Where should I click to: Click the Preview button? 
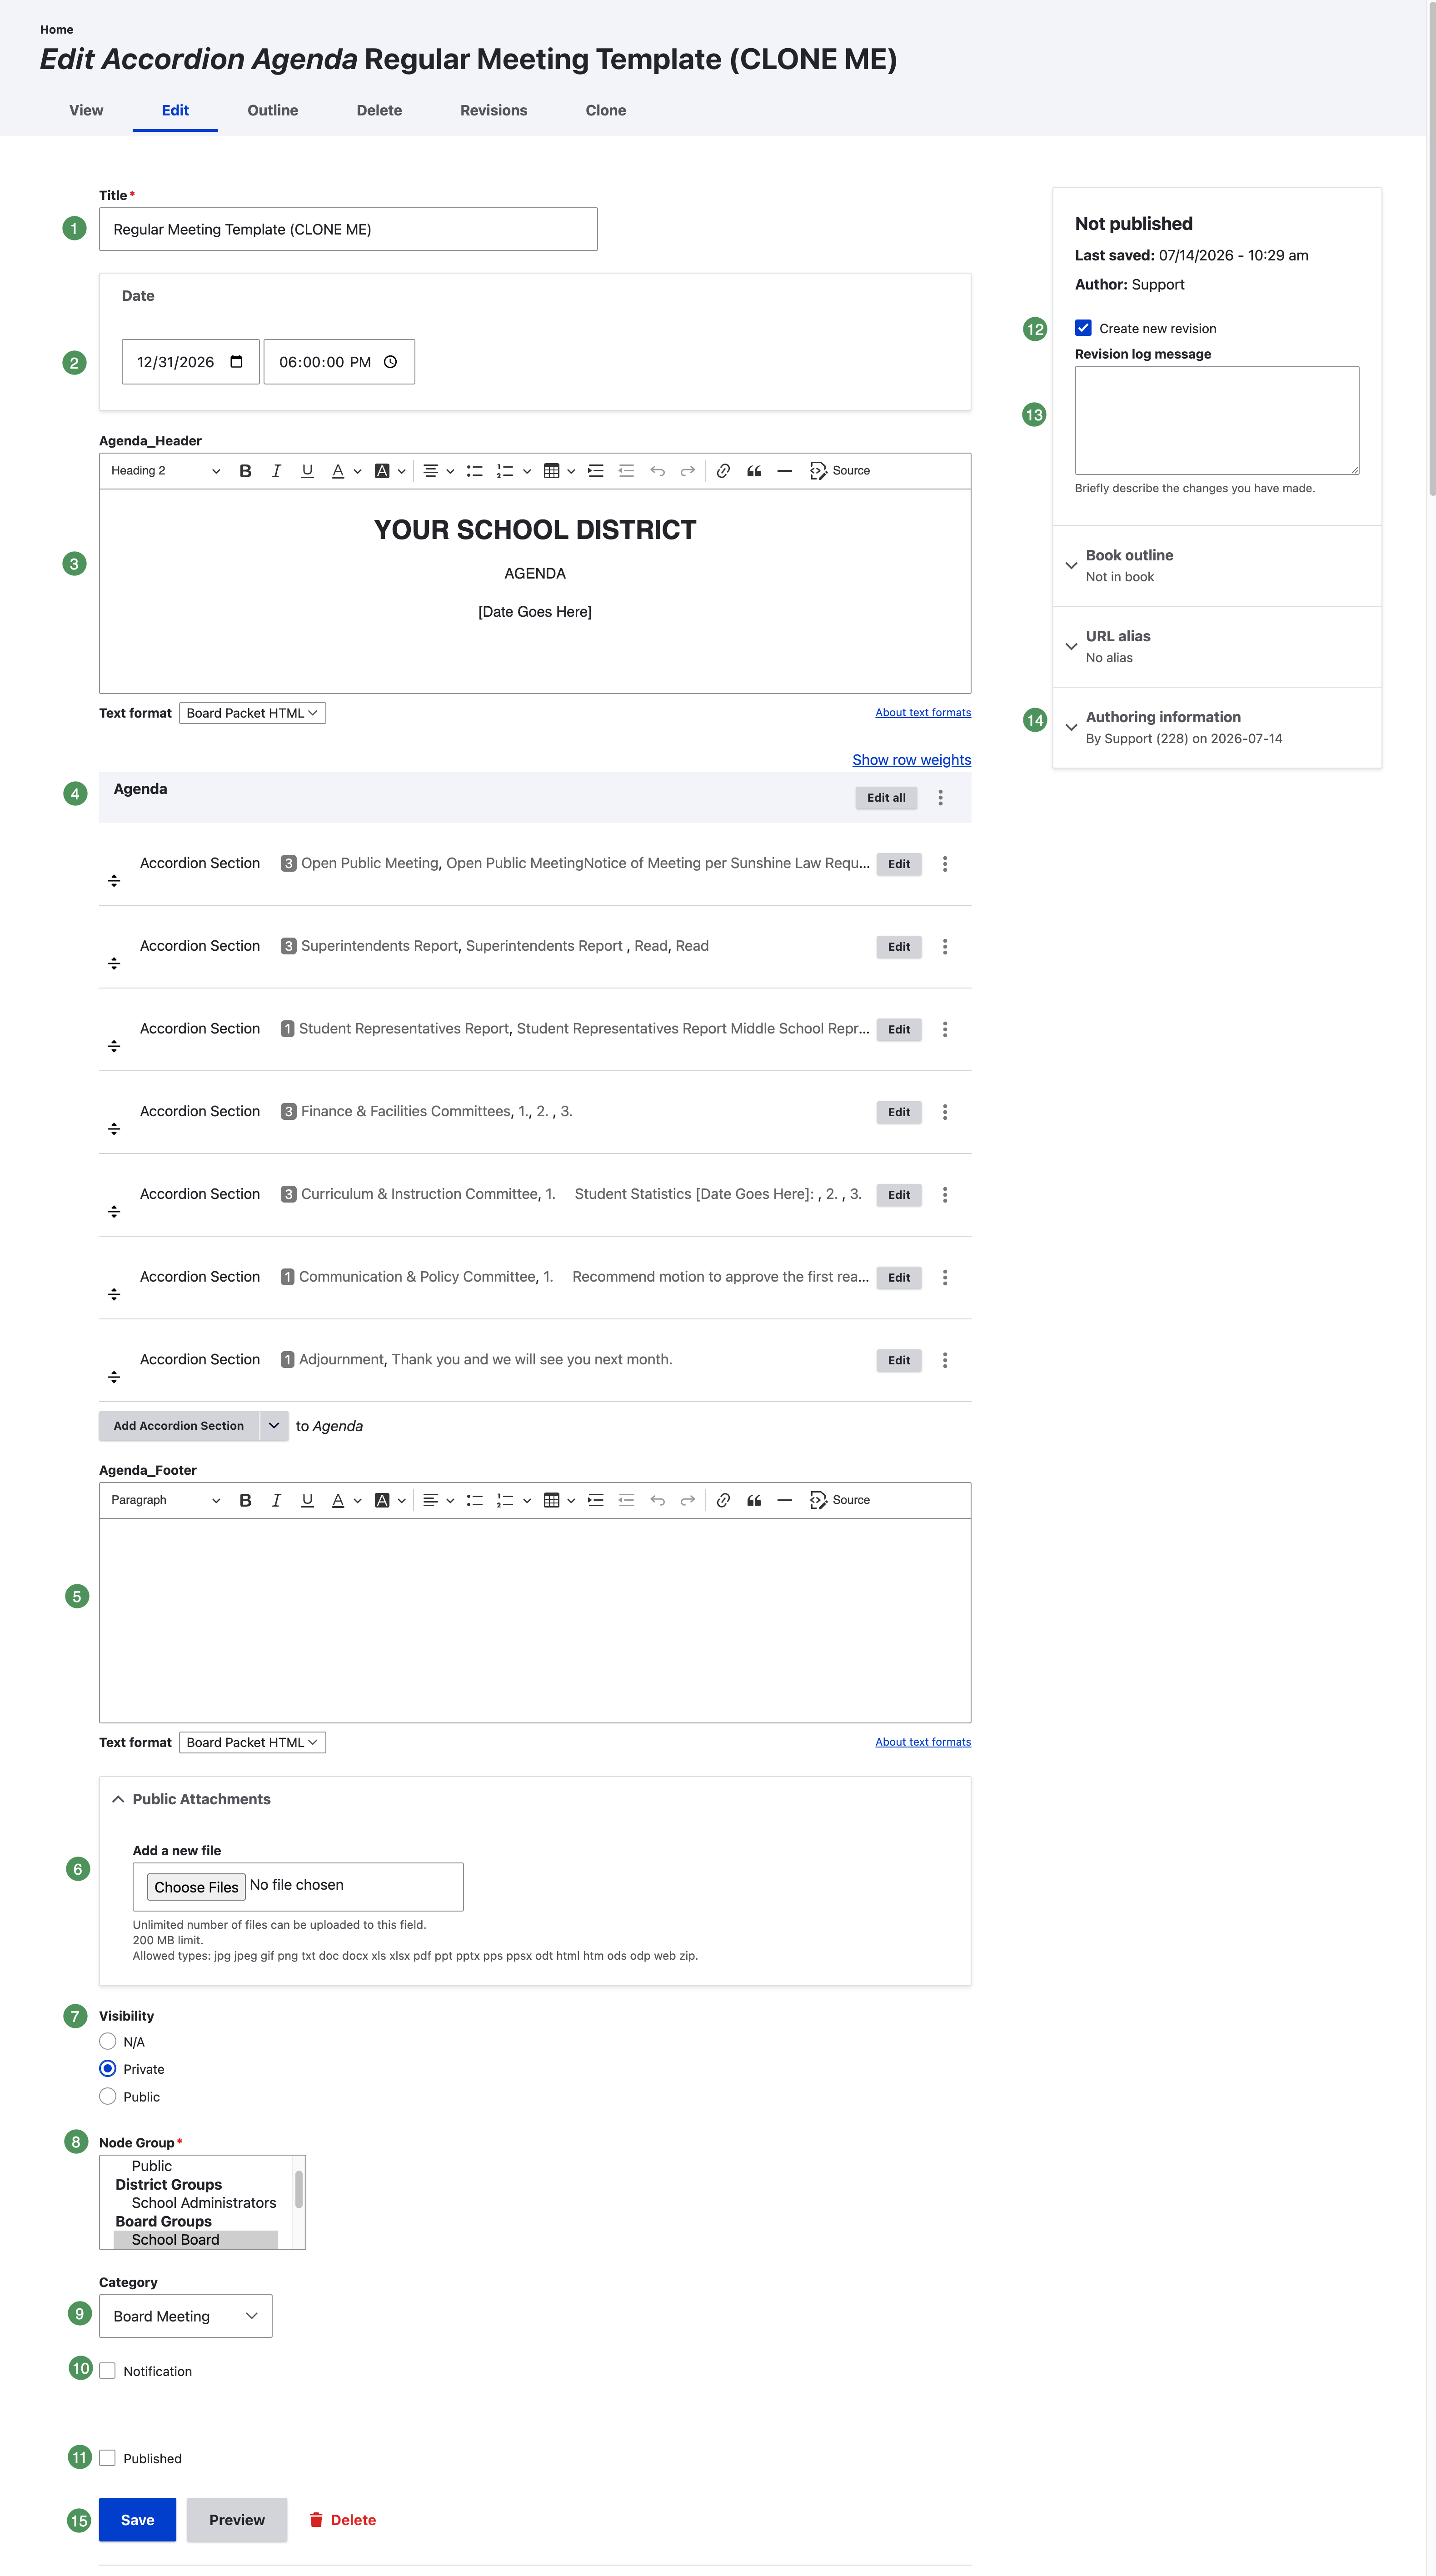click(237, 2520)
